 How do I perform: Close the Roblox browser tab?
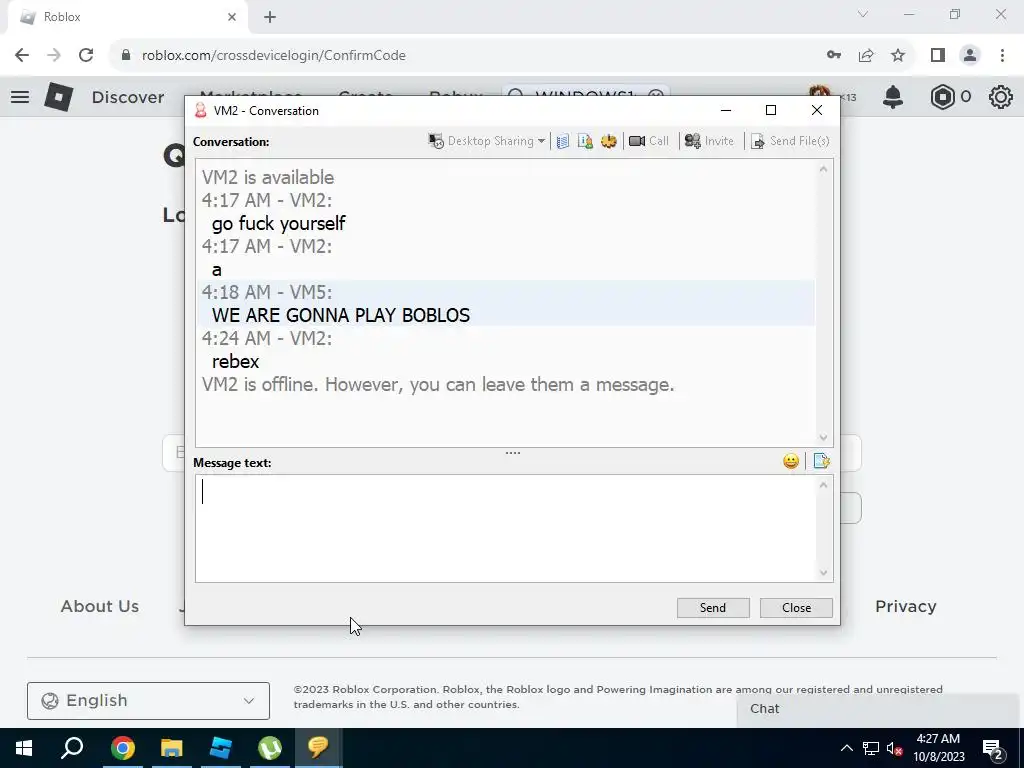pos(232,17)
